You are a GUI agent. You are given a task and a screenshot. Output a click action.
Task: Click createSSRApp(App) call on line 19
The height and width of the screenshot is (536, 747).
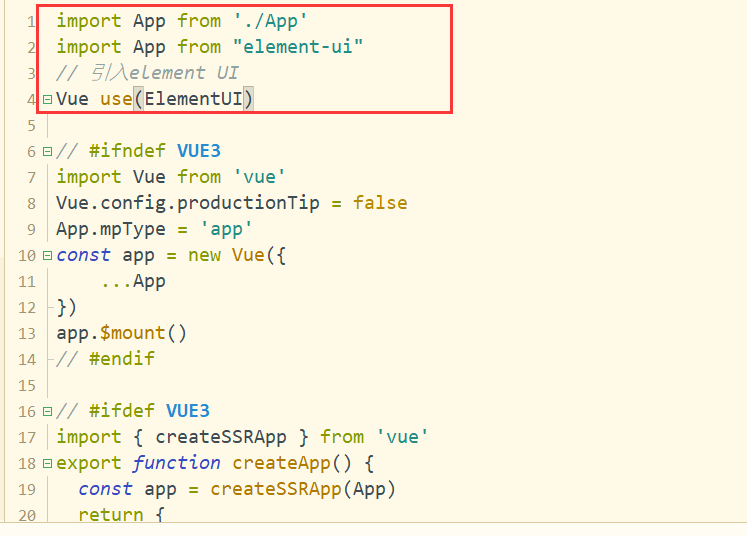(x=303, y=489)
